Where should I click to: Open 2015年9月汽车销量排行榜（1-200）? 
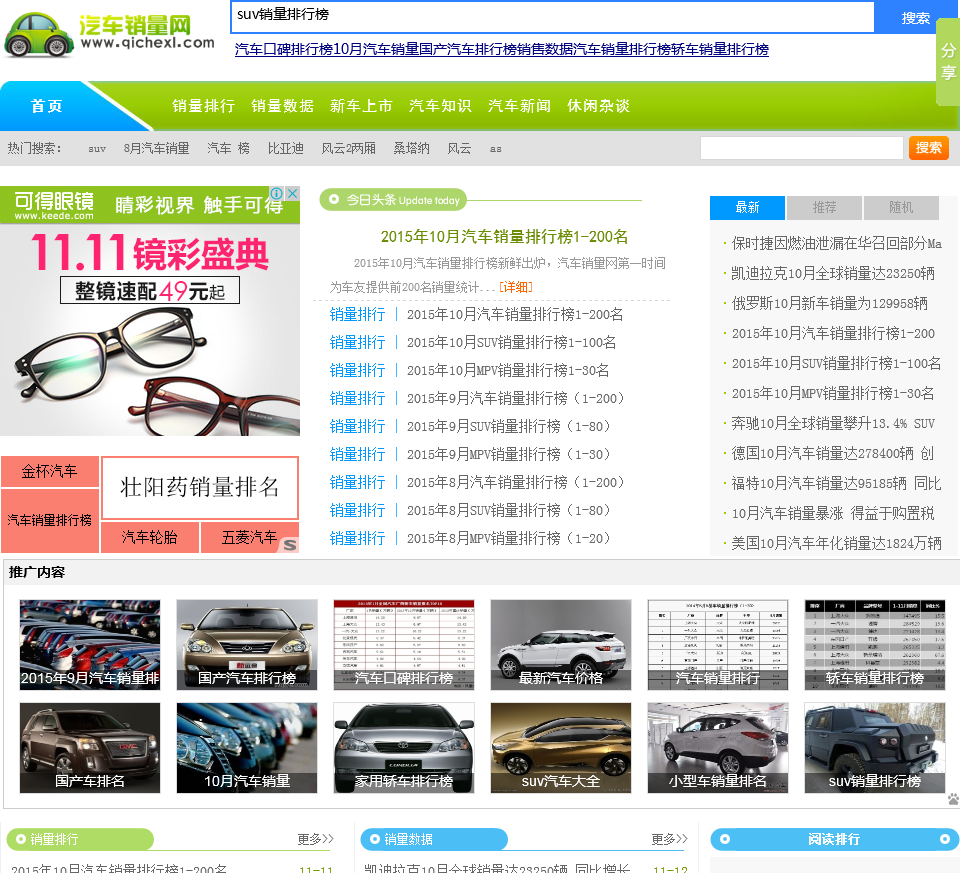point(516,399)
